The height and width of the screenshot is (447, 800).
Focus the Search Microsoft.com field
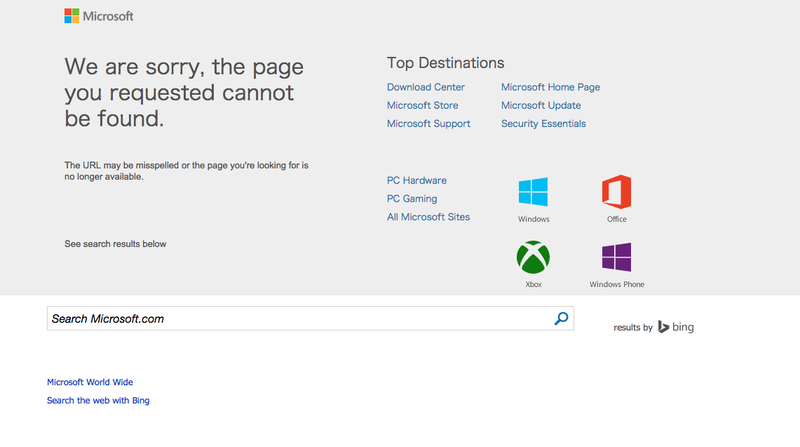tap(310, 318)
